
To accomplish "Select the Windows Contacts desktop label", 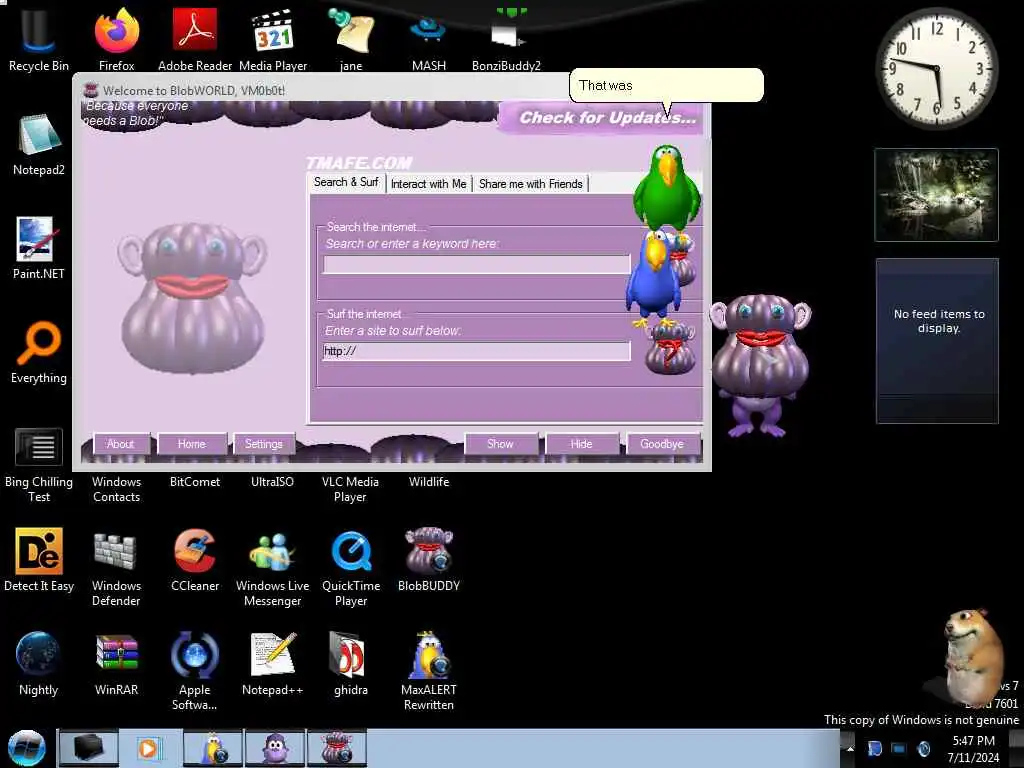I will tap(116, 489).
